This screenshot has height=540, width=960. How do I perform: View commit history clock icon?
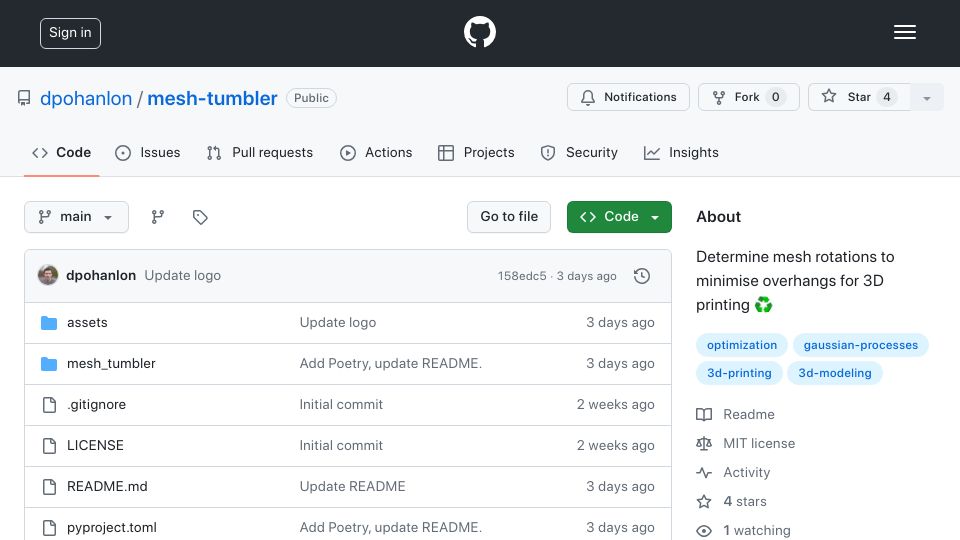coord(642,276)
